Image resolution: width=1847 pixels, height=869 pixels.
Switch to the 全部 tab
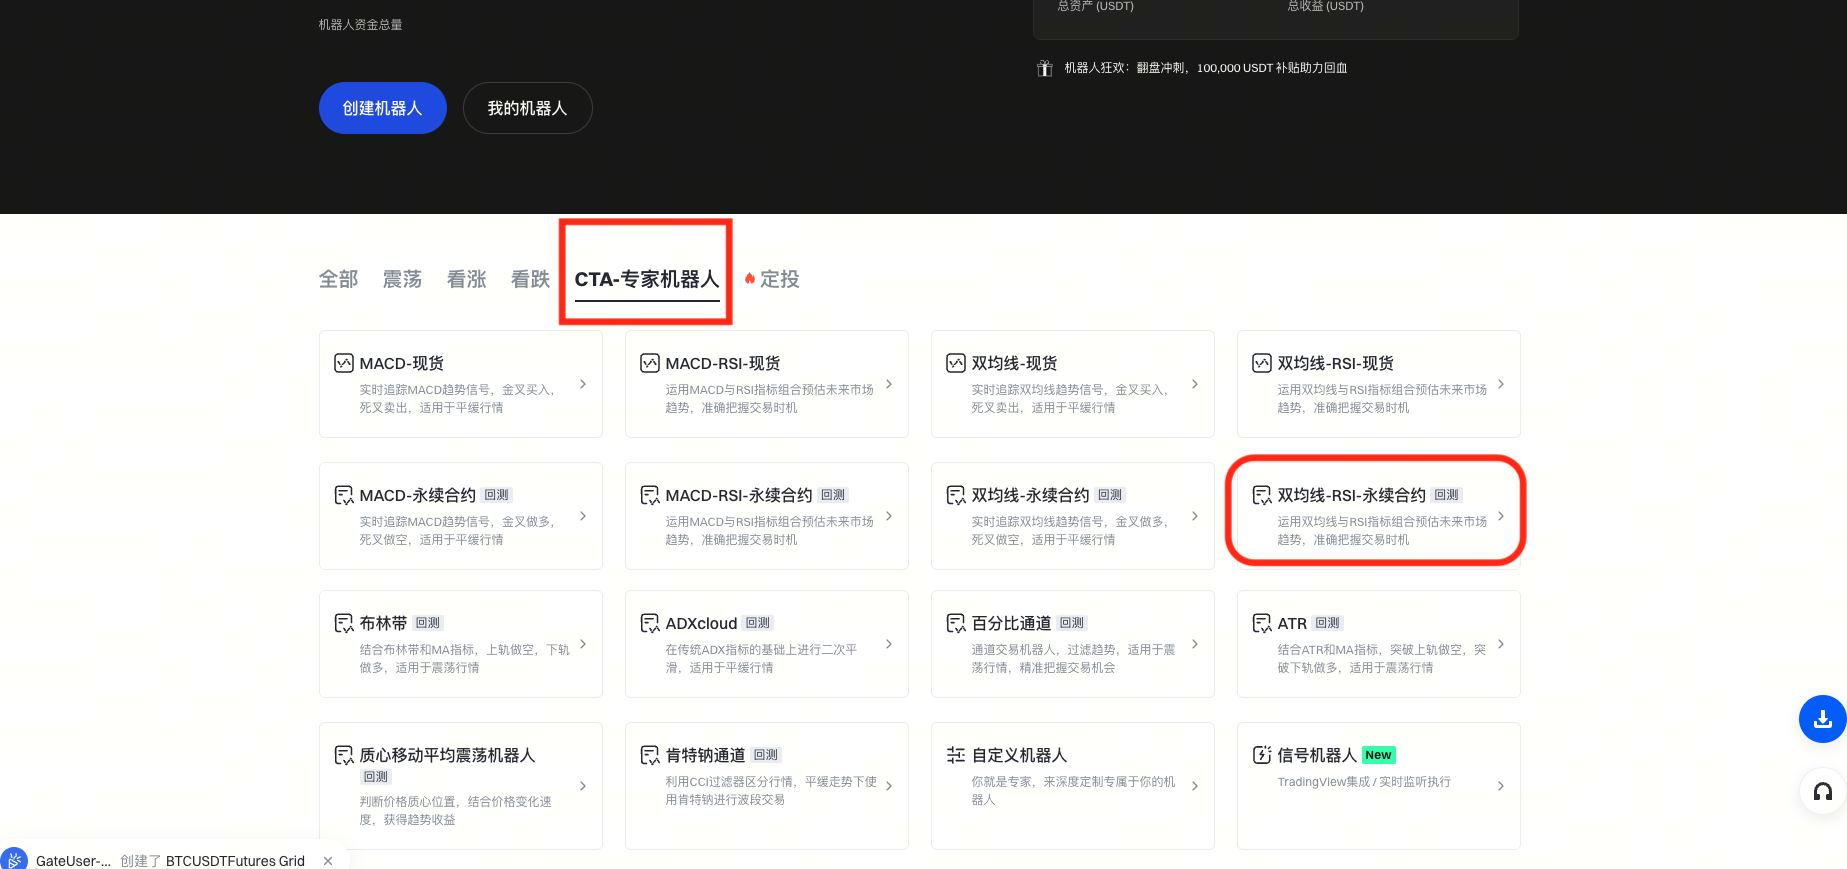(338, 279)
